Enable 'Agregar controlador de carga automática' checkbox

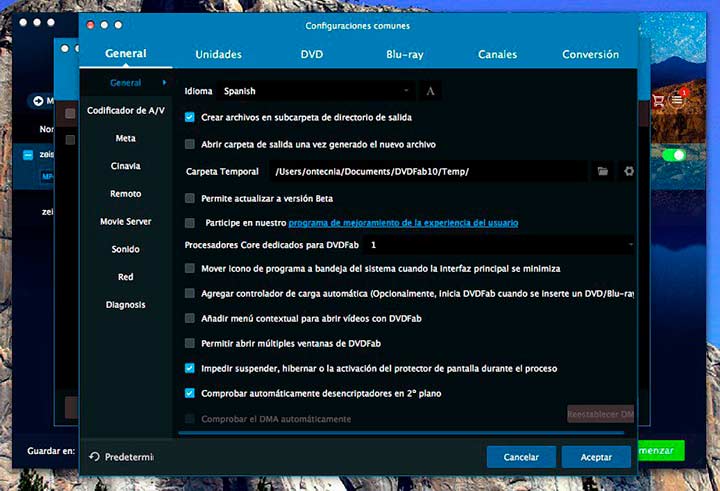point(190,293)
